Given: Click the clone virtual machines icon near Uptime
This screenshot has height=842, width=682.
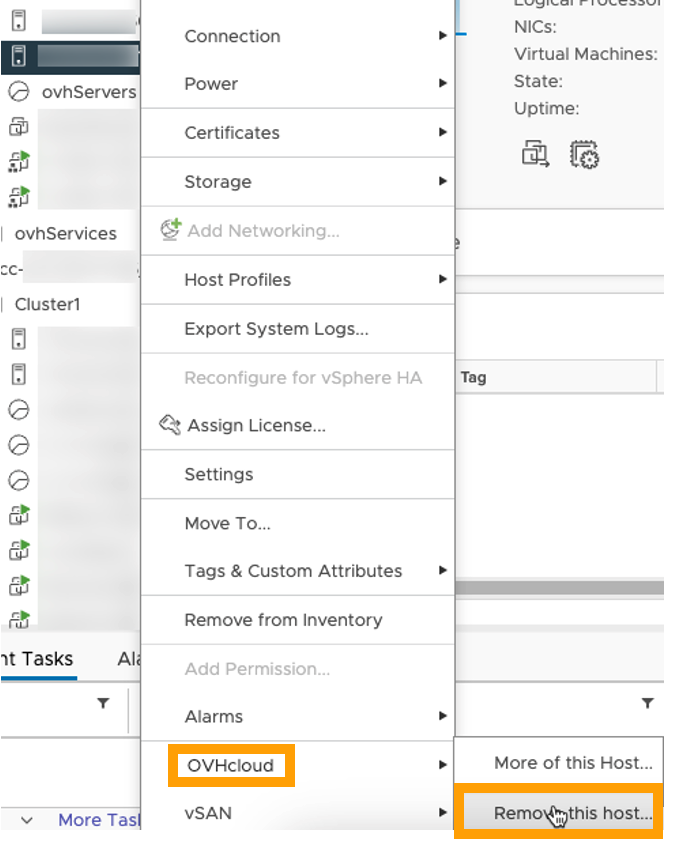Looking at the screenshot, I should point(536,155).
